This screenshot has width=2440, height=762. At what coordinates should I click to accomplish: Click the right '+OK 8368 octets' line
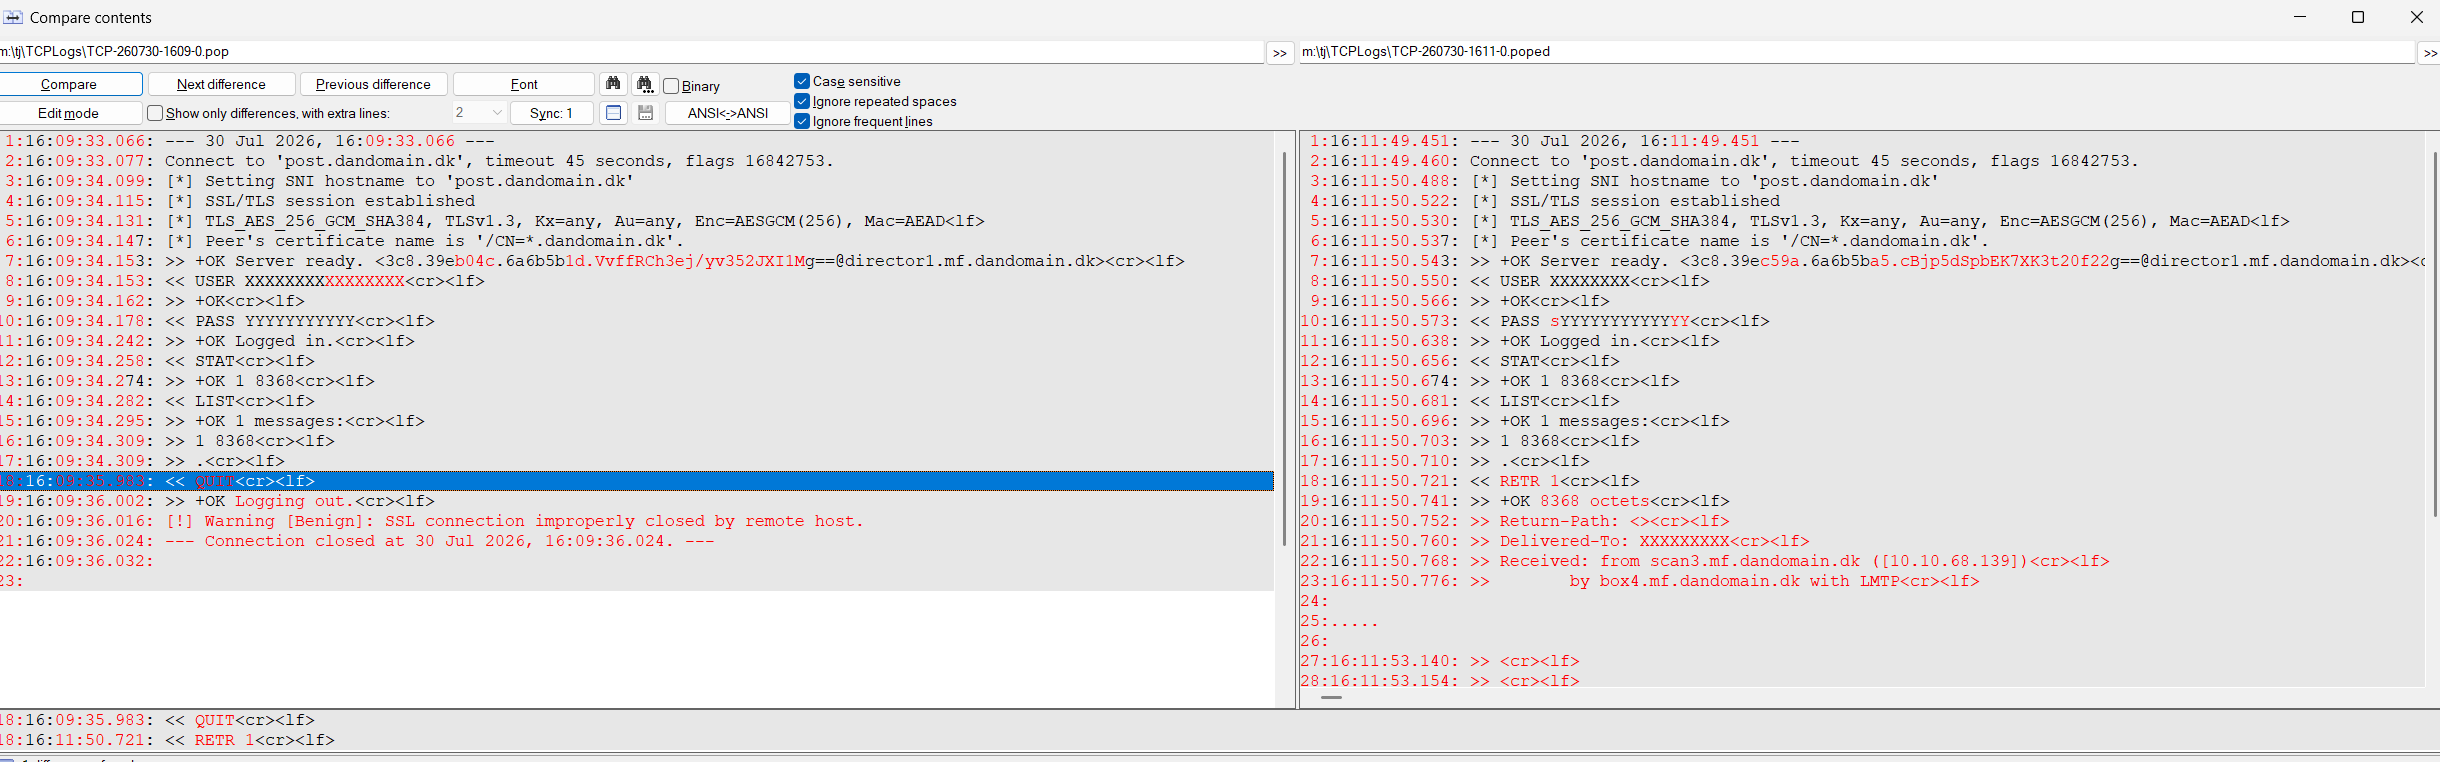point(1862,501)
